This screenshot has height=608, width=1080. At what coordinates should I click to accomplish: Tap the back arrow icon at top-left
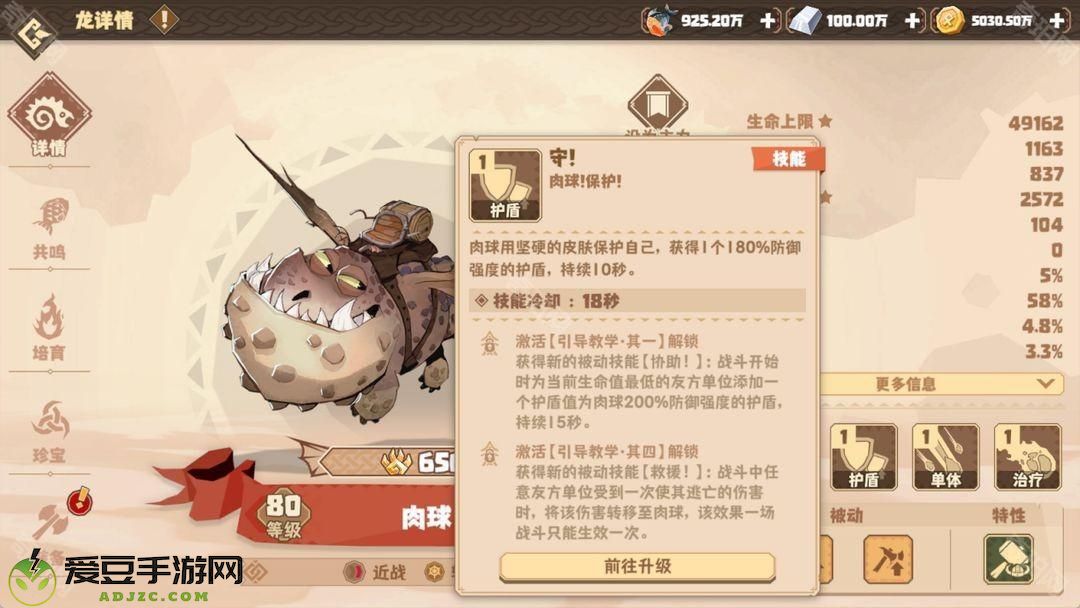pyautogui.click(x=32, y=33)
